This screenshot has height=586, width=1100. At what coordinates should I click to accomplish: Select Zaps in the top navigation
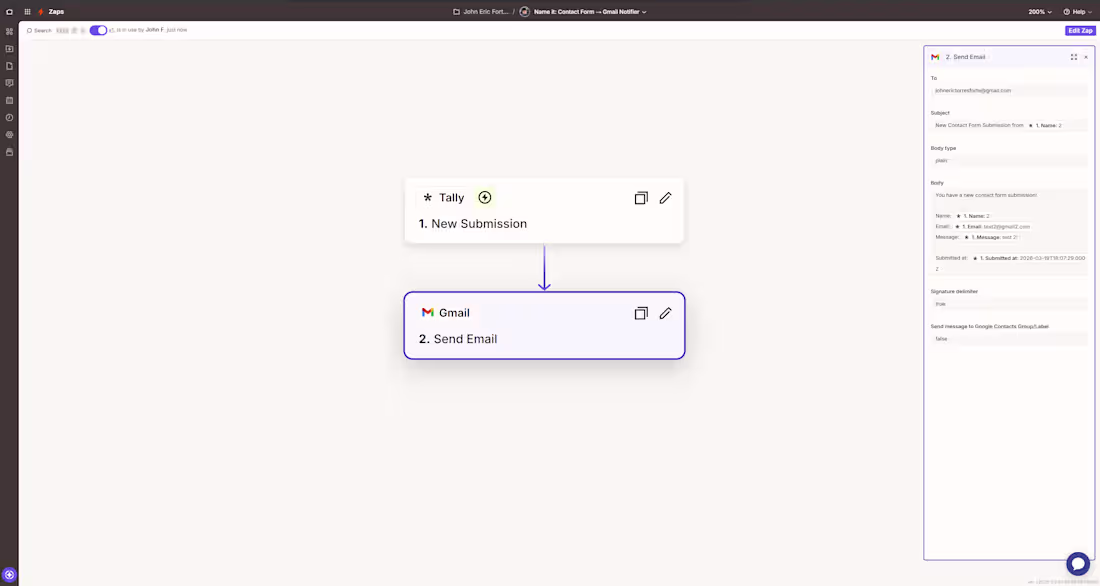pyautogui.click(x=57, y=11)
